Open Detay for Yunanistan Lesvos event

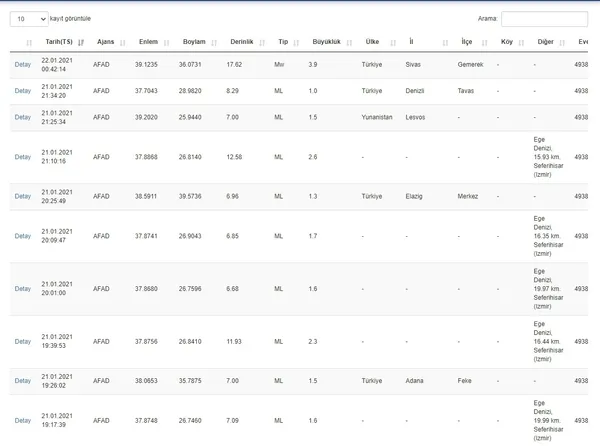(23, 116)
